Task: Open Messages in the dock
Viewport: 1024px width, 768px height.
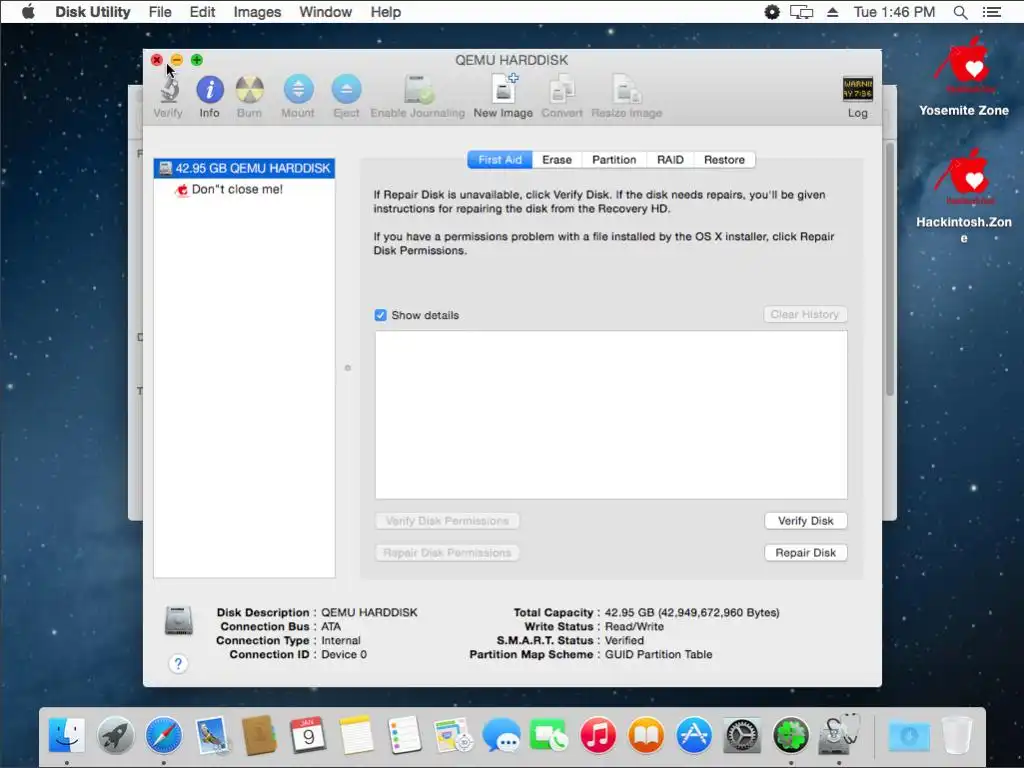Action: 501,735
